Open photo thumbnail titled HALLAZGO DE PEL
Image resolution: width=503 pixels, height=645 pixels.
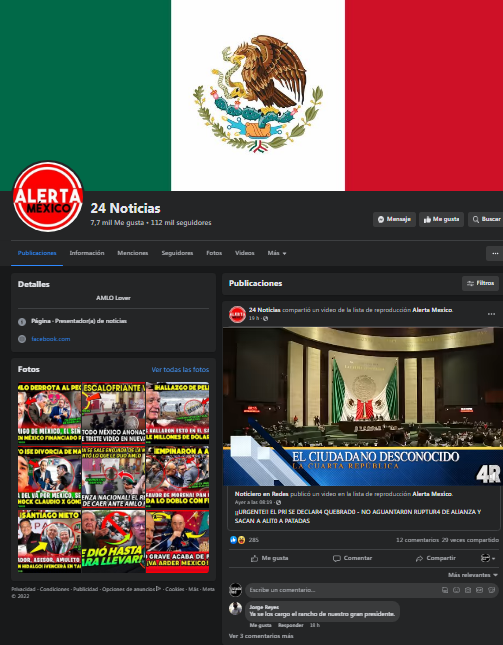coord(177,413)
